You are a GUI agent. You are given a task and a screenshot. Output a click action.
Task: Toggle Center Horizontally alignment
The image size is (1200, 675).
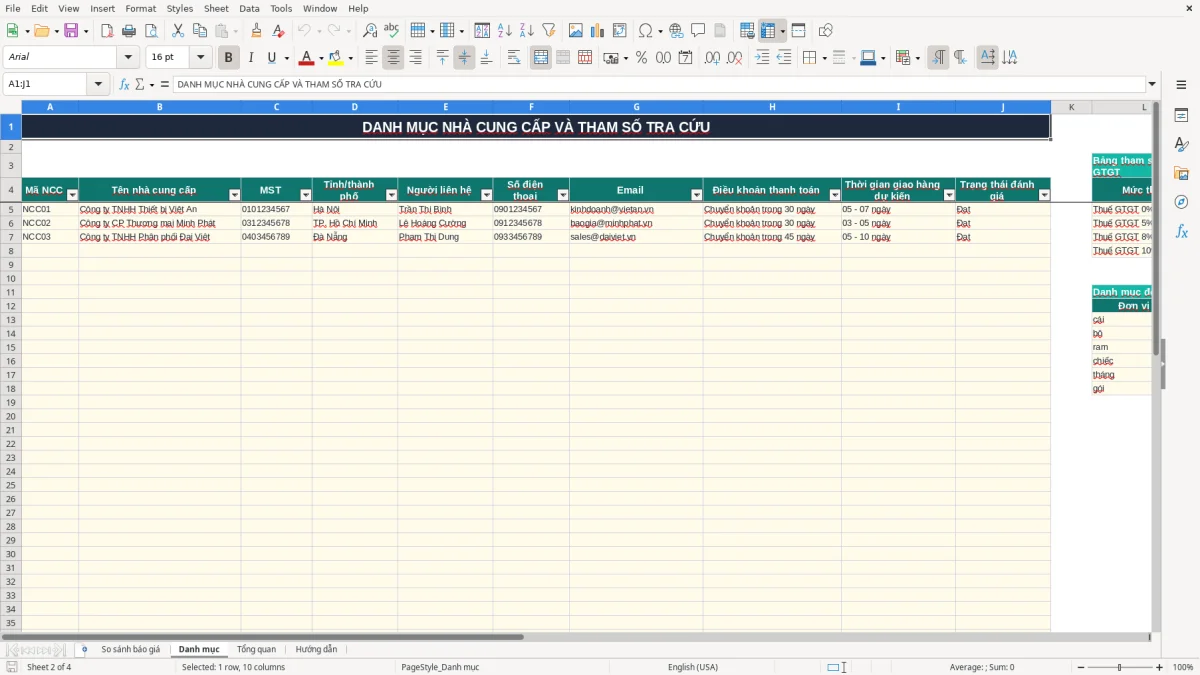pos(393,58)
